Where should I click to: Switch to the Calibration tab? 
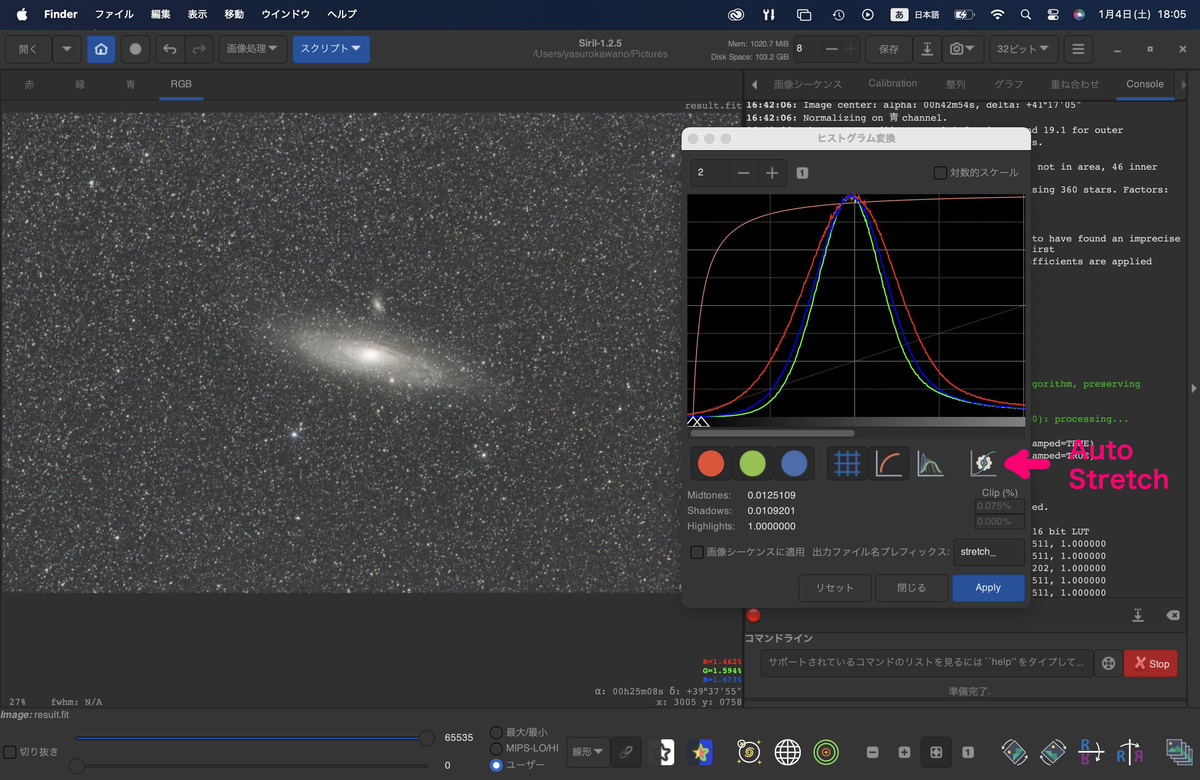892,84
